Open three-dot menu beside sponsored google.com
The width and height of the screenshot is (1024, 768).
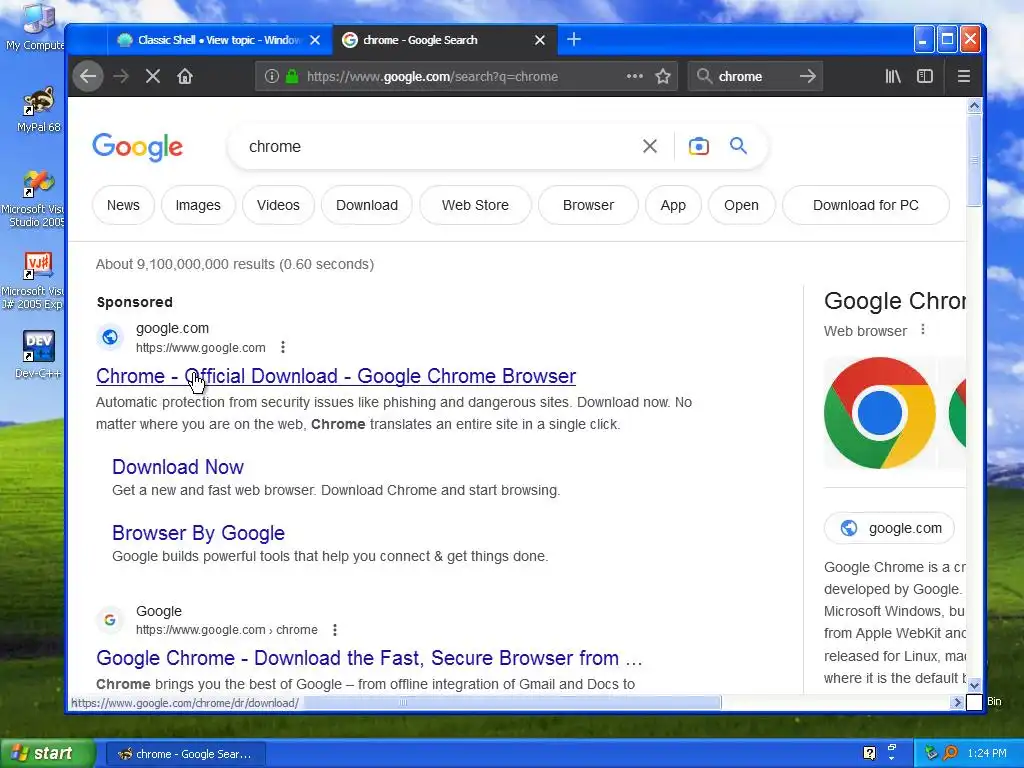(x=283, y=347)
